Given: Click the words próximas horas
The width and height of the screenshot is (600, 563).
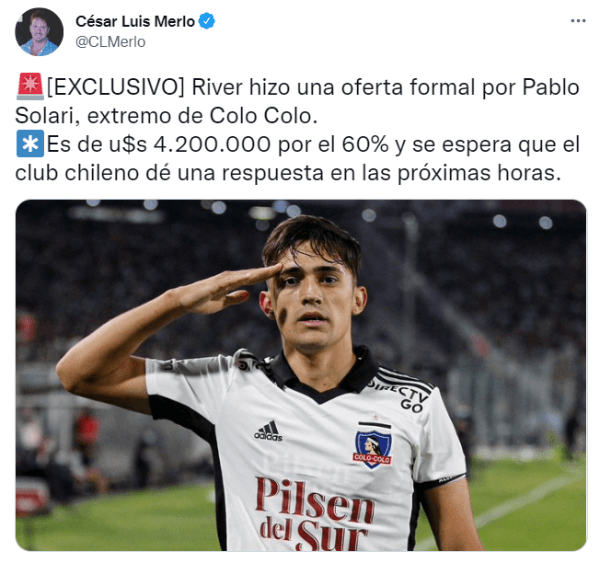Looking at the screenshot, I should tap(479, 173).
